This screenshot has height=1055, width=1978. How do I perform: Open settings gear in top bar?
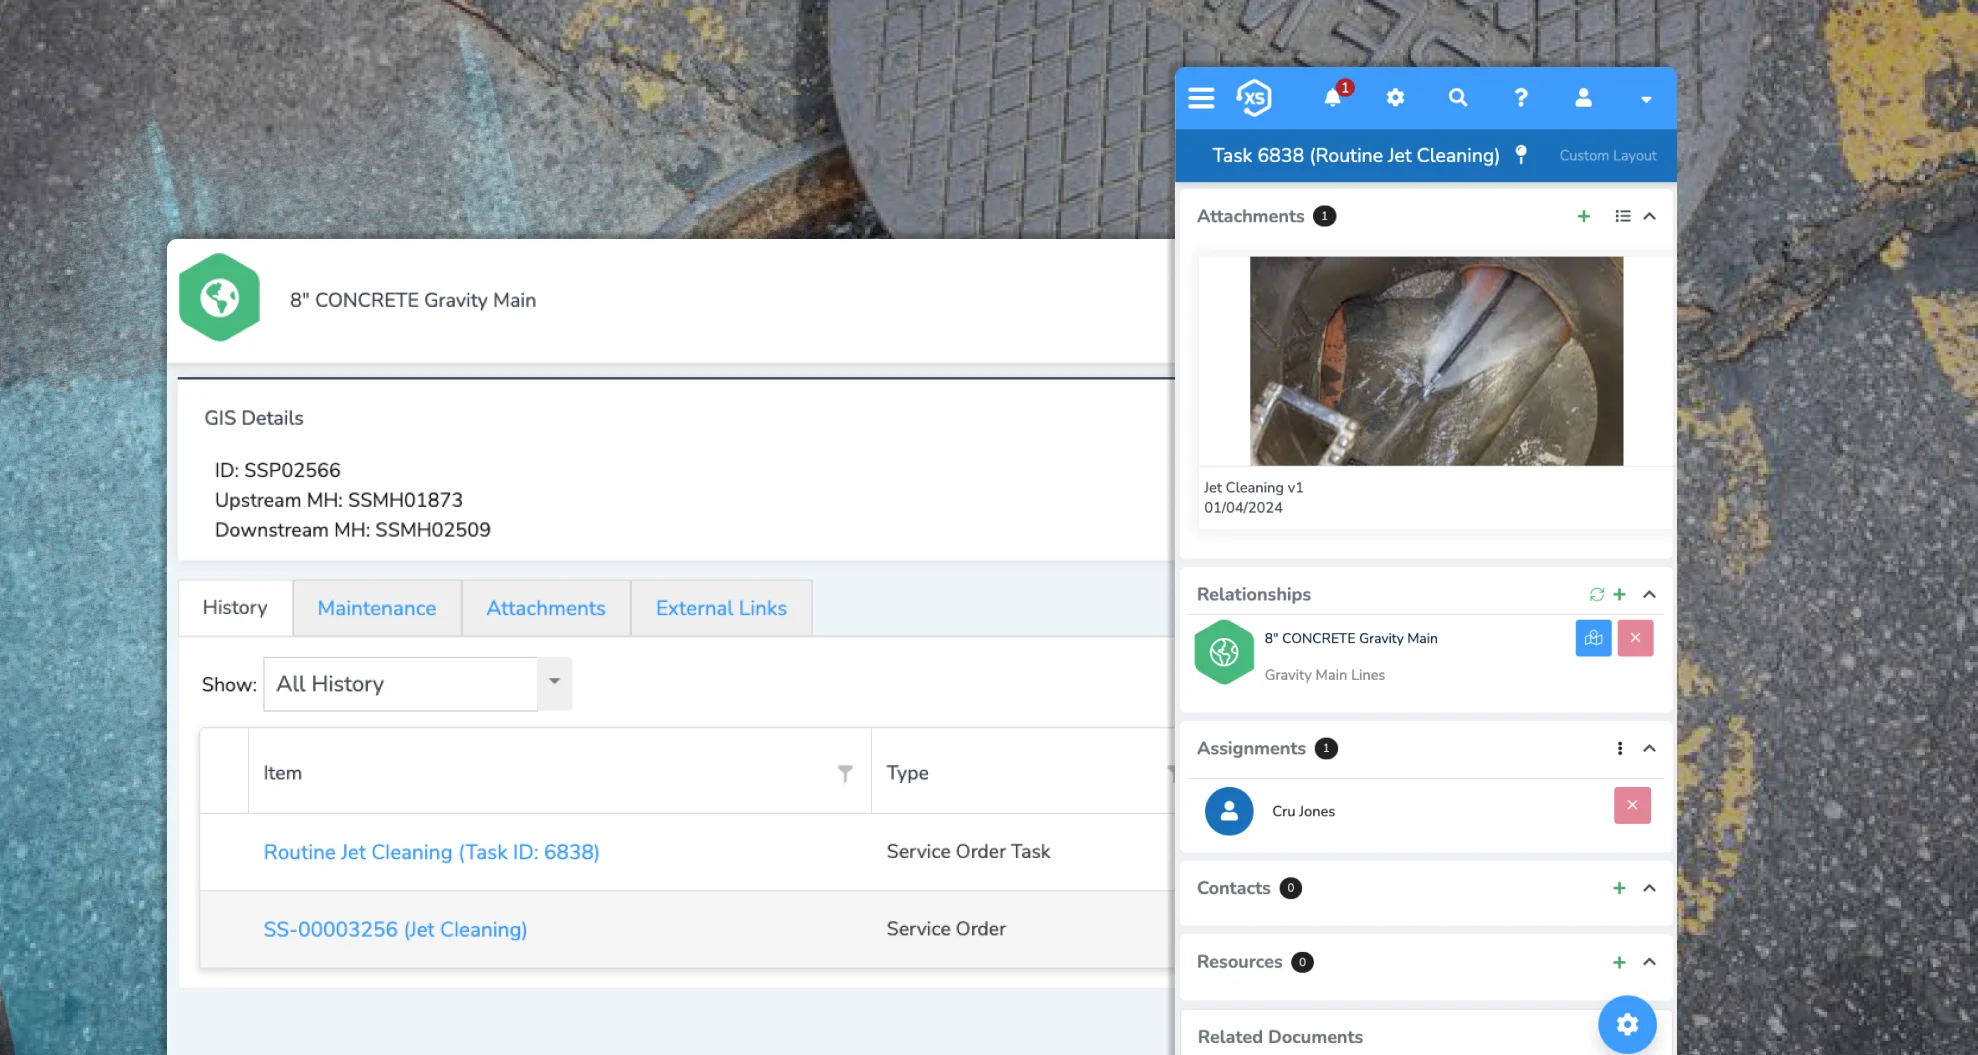[1395, 98]
